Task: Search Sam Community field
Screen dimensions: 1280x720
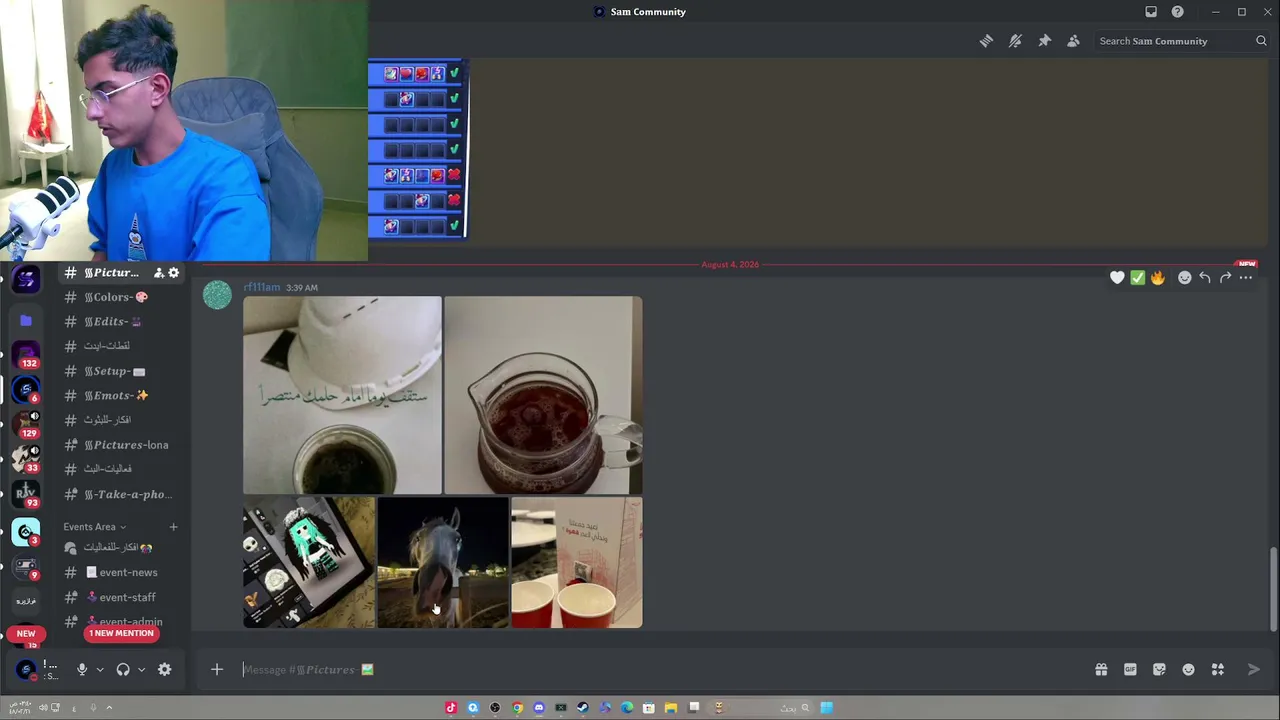Action: click(1182, 41)
